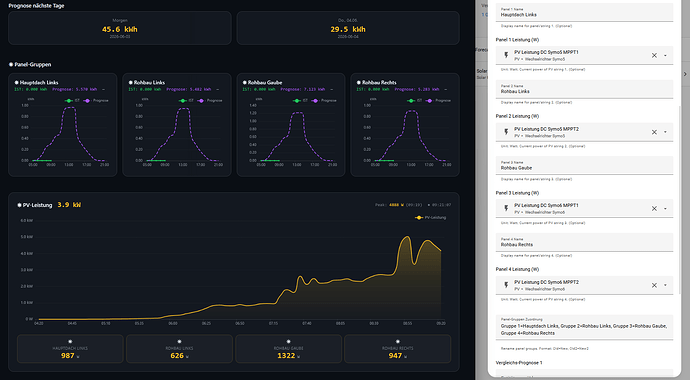Select the Rohbau Links 626 W tile
The height and width of the screenshot is (380, 690).
coord(179,349)
